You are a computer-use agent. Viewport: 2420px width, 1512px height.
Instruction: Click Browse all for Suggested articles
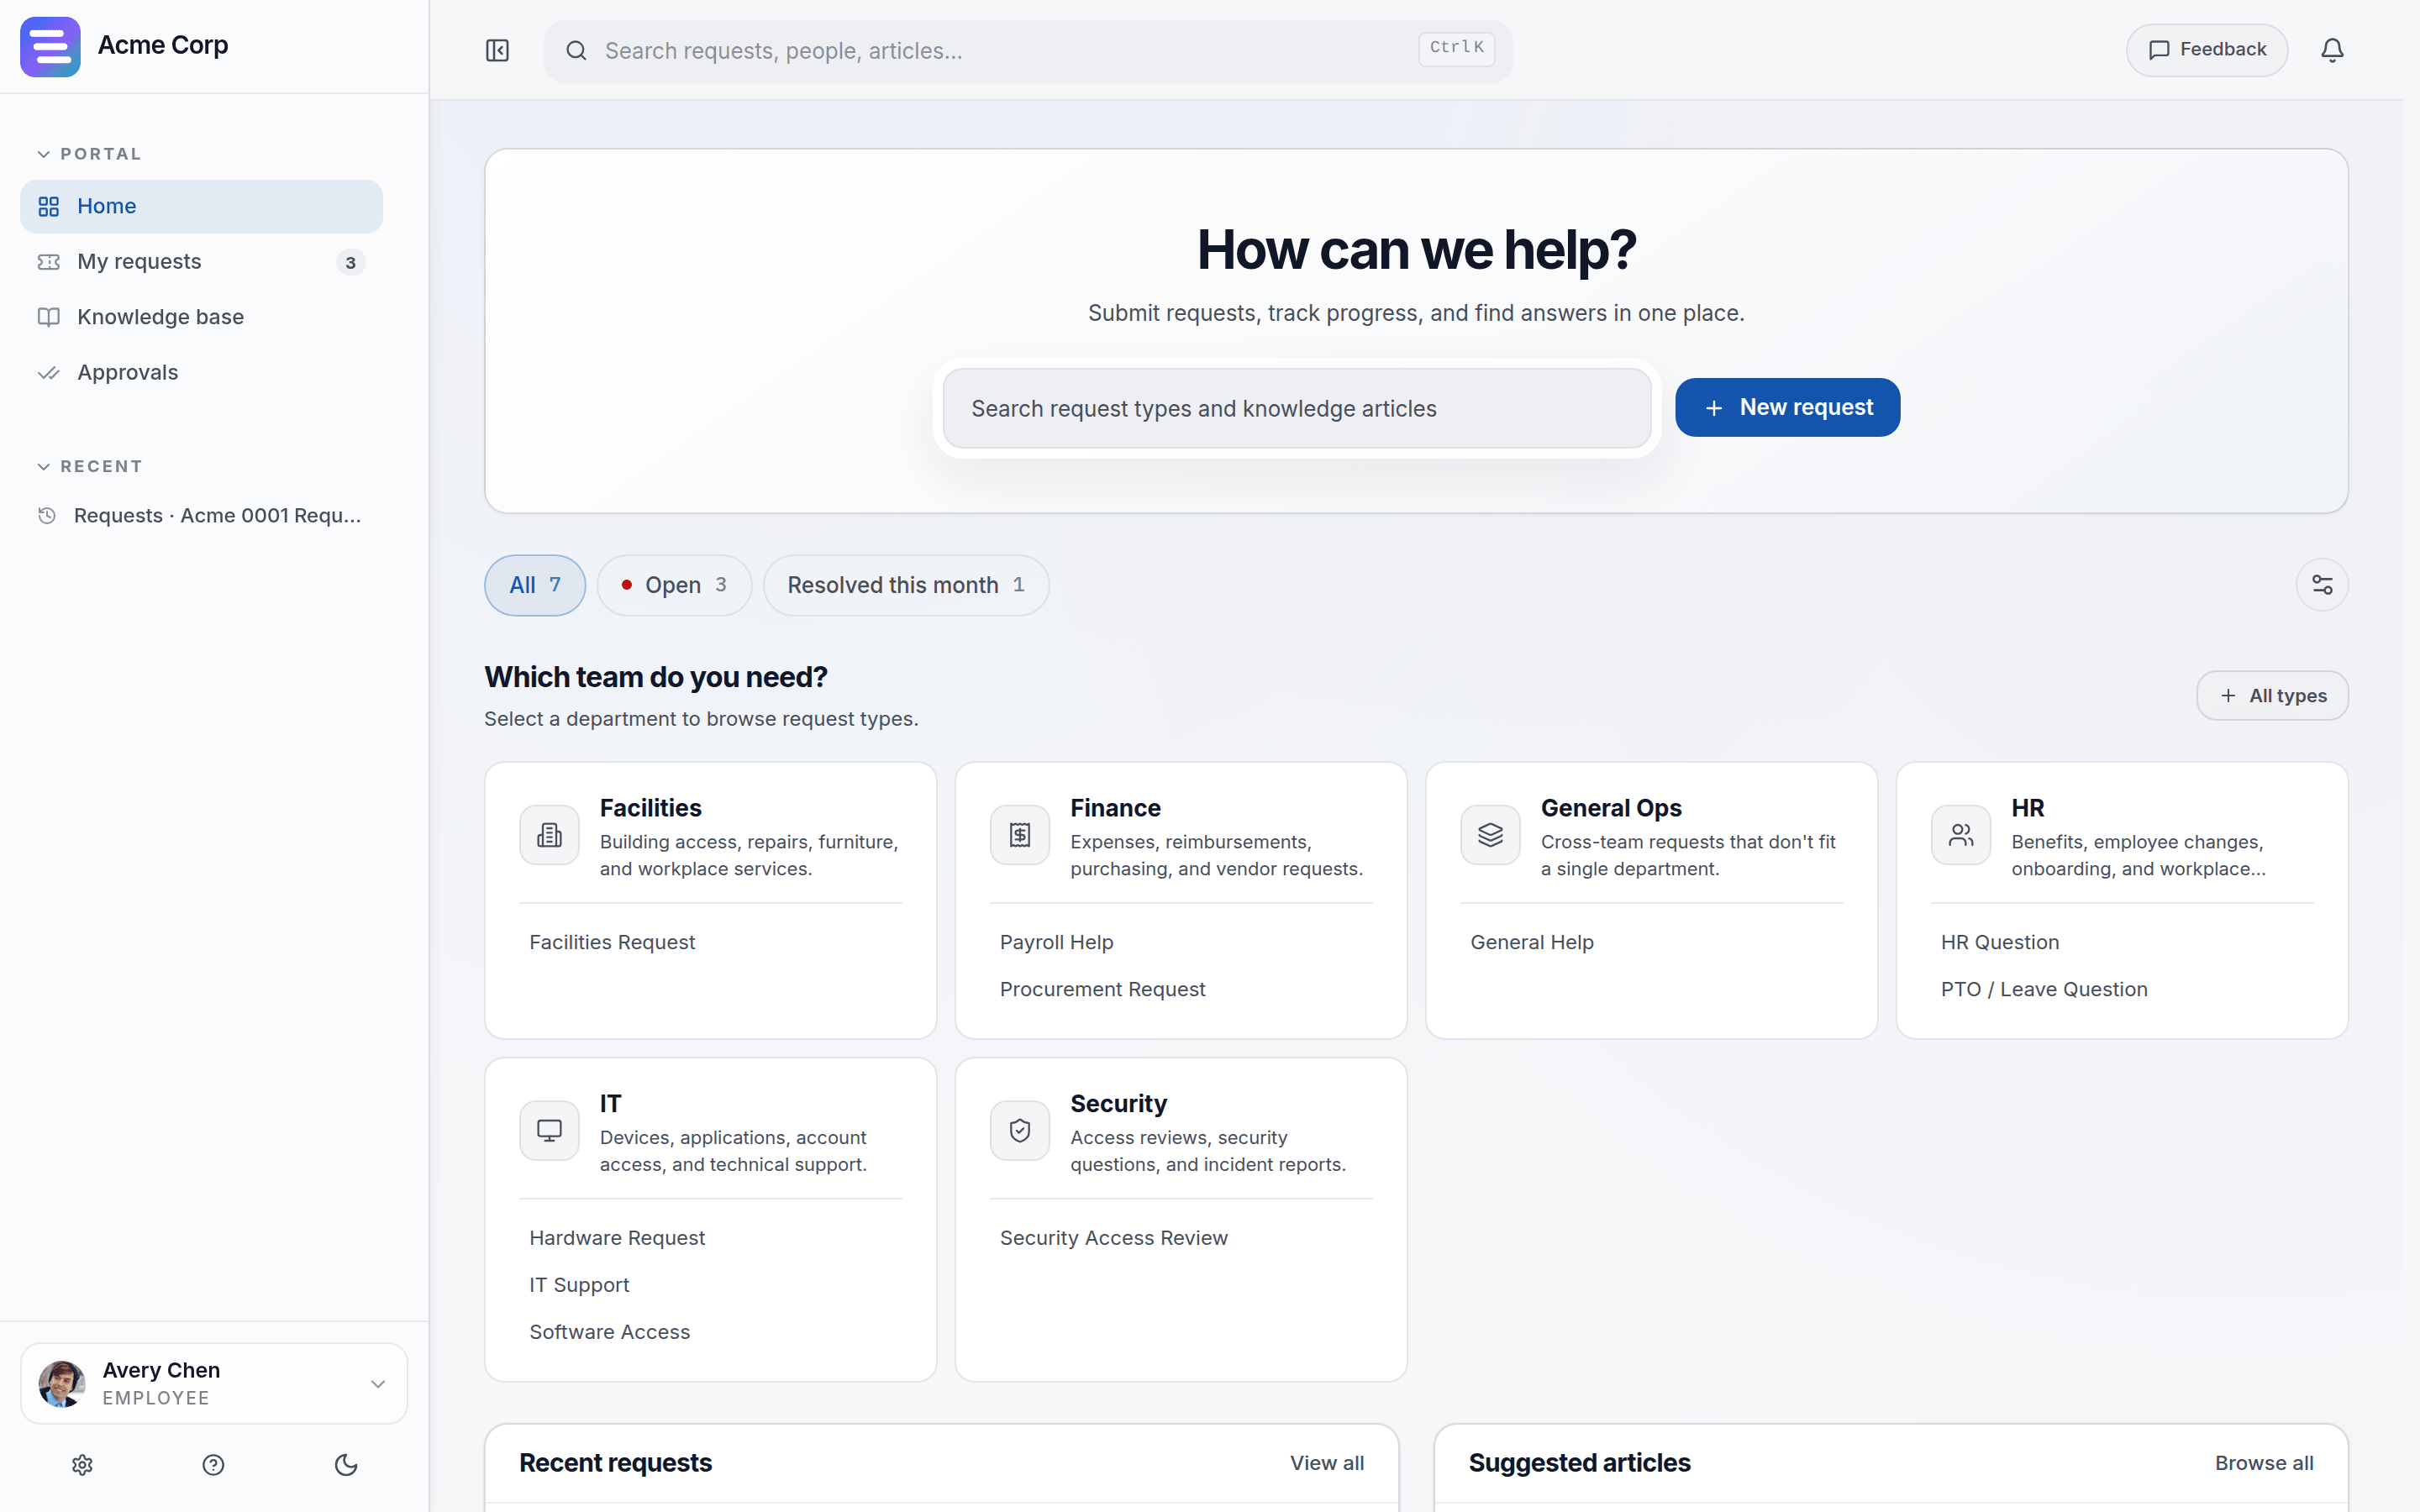2264,1463
